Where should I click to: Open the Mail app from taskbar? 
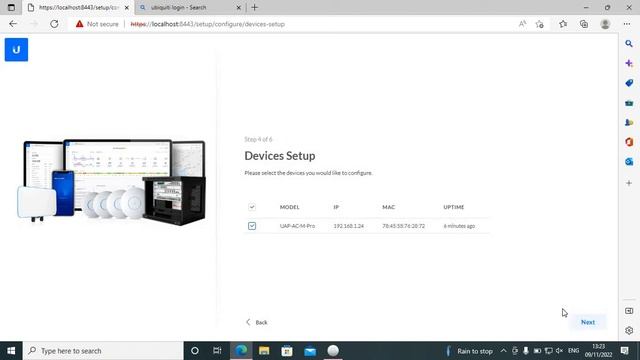(x=310, y=351)
